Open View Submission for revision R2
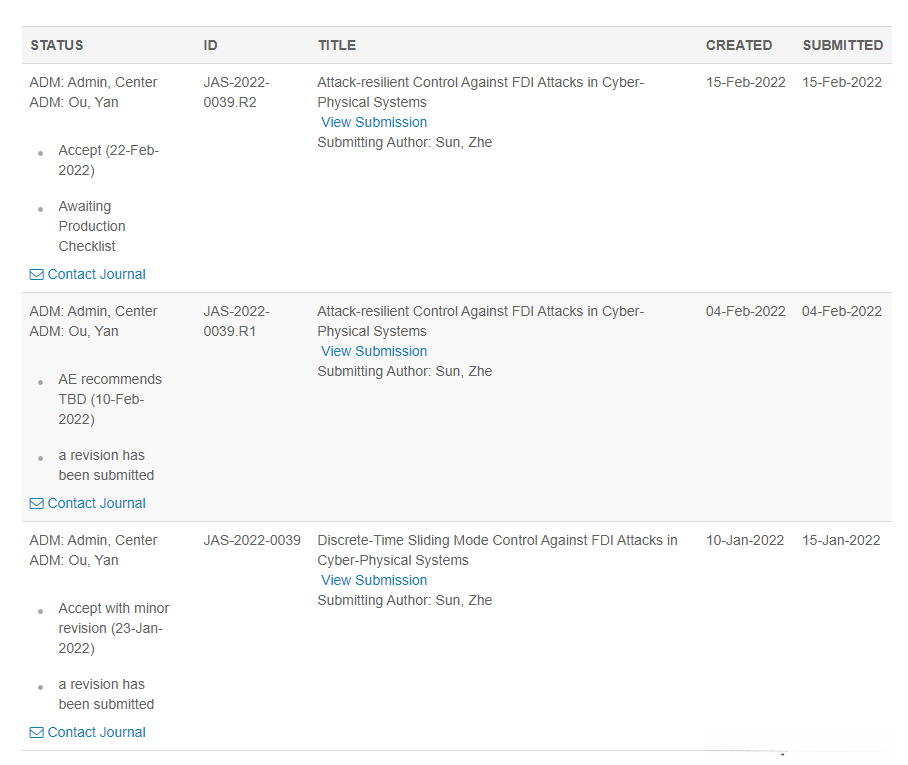The width and height of the screenshot is (908, 765). pyautogui.click(x=374, y=122)
